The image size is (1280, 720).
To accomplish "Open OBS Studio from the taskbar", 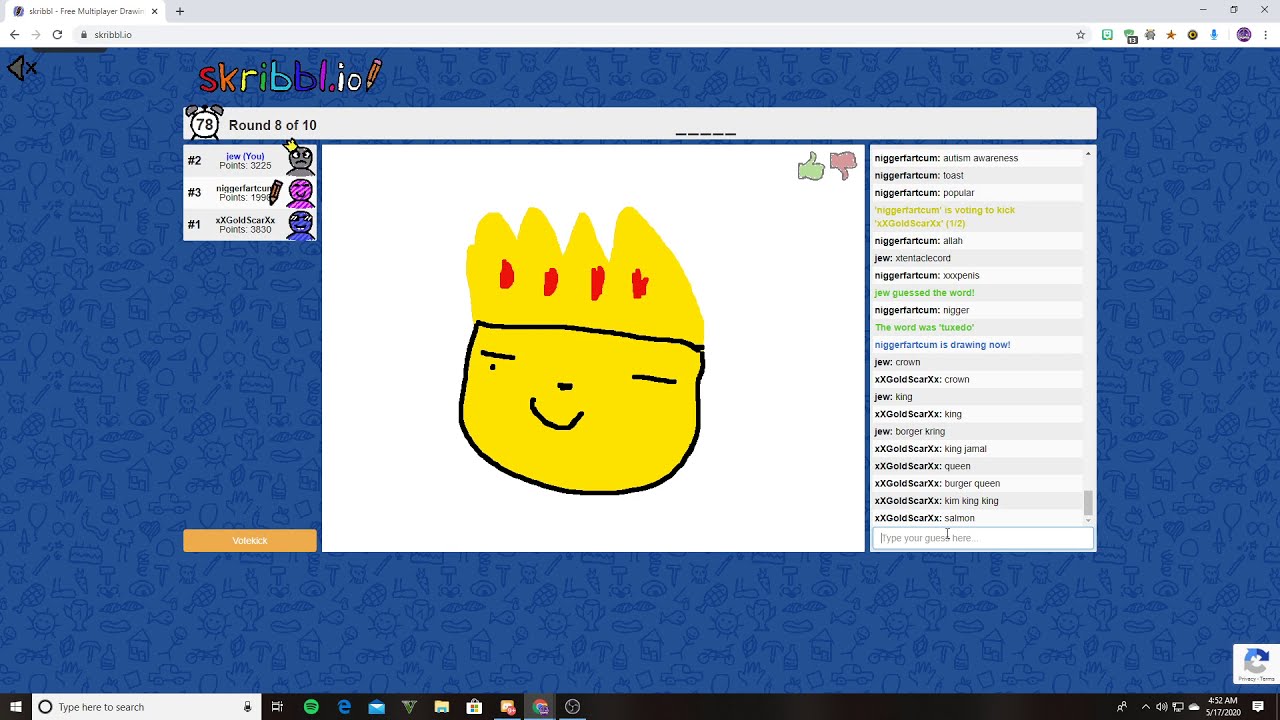I will pyautogui.click(x=572, y=707).
